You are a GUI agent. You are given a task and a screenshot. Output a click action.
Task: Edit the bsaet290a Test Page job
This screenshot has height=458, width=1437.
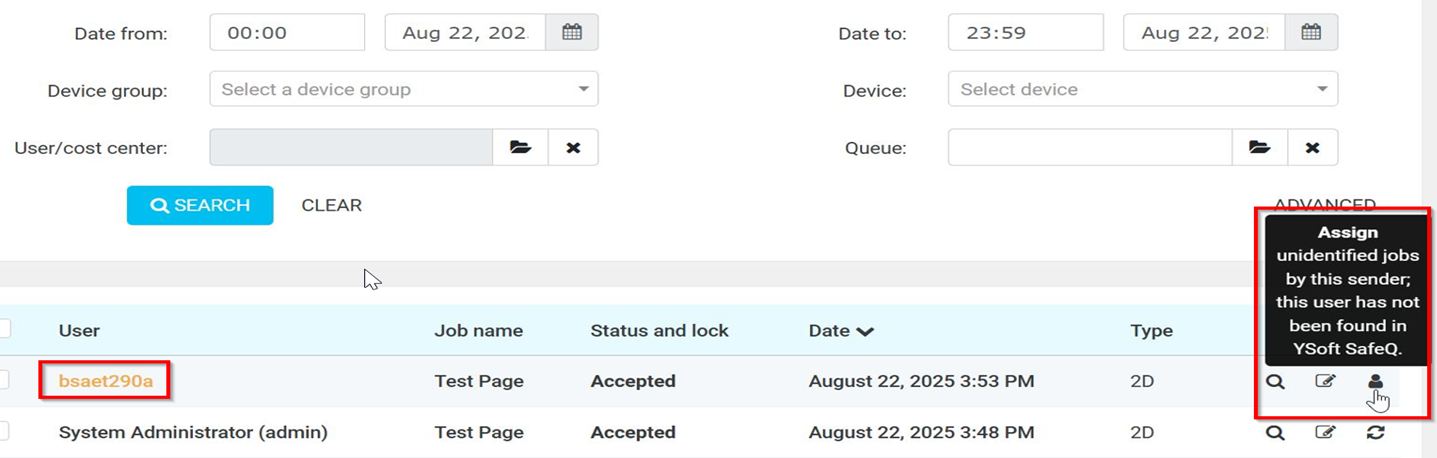click(x=1325, y=381)
